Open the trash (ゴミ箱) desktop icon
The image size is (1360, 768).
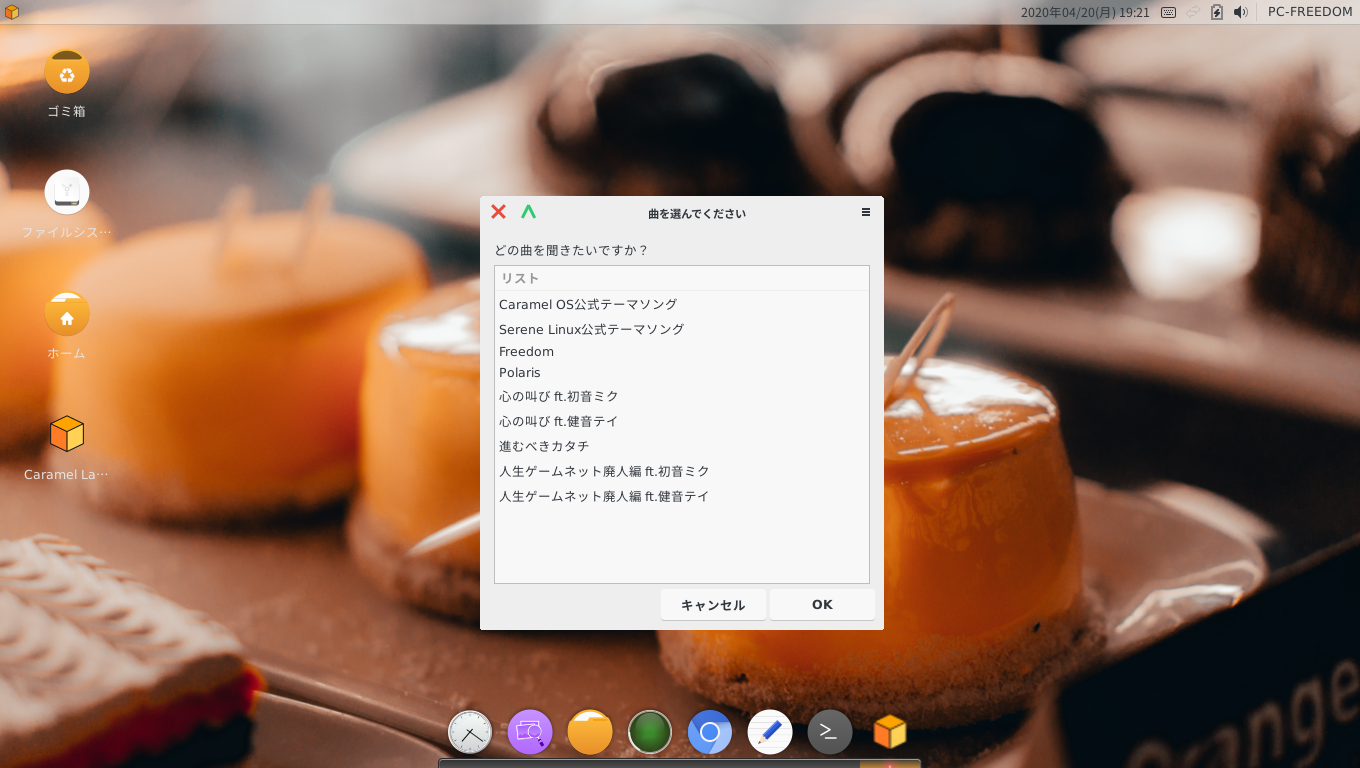[67, 72]
